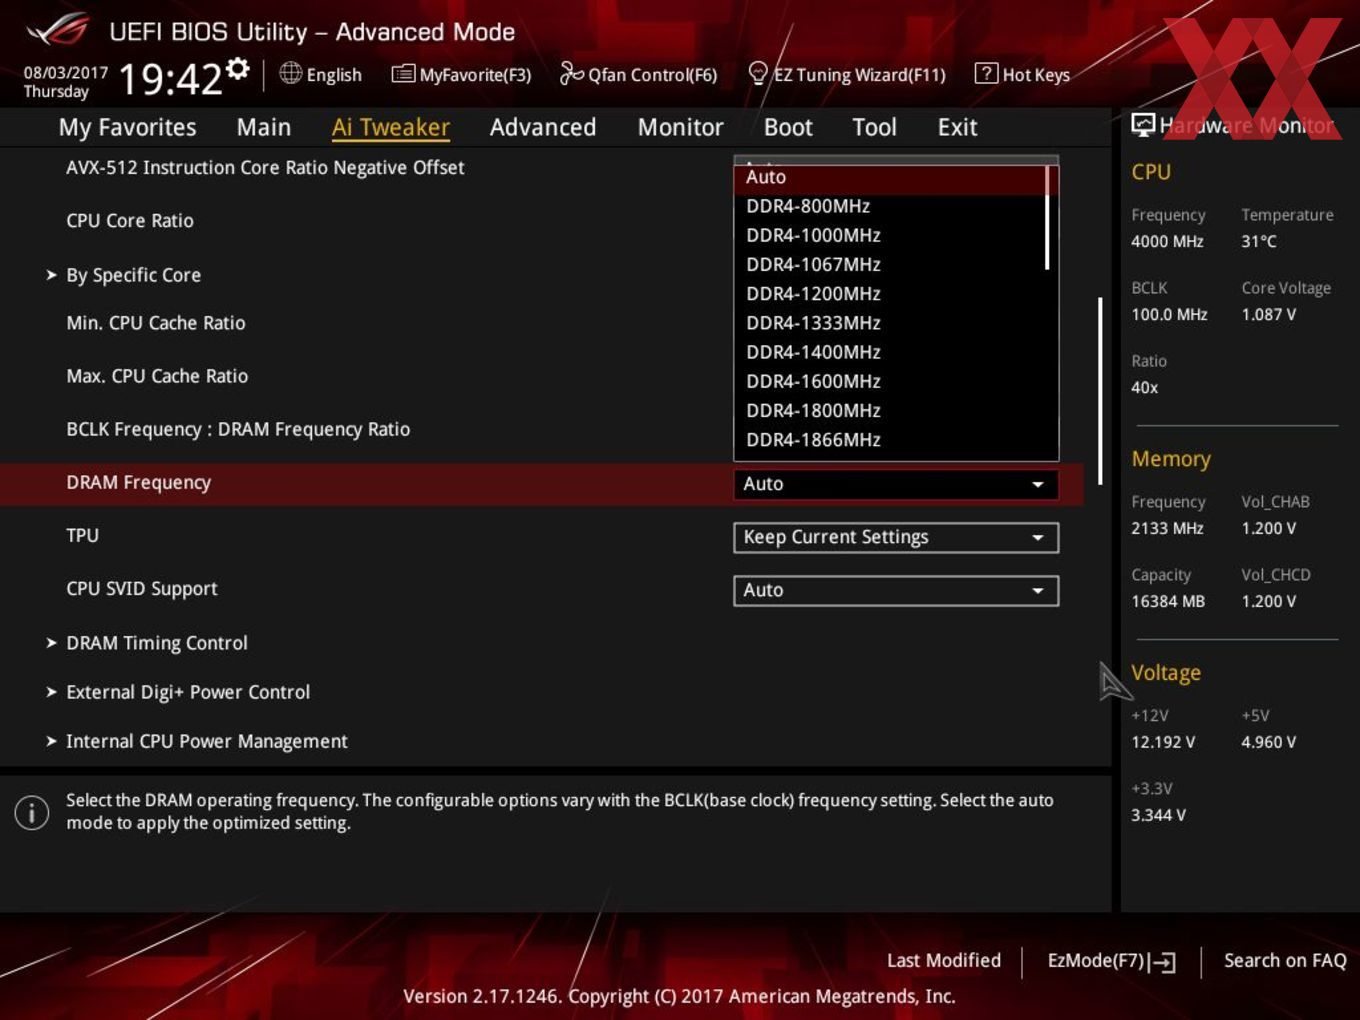The height and width of the screenshot is (1020, 1360).
Task: Click the CPU frequency 4000 MHz value
Action: pyautogui.click(x=1167, y=241)
